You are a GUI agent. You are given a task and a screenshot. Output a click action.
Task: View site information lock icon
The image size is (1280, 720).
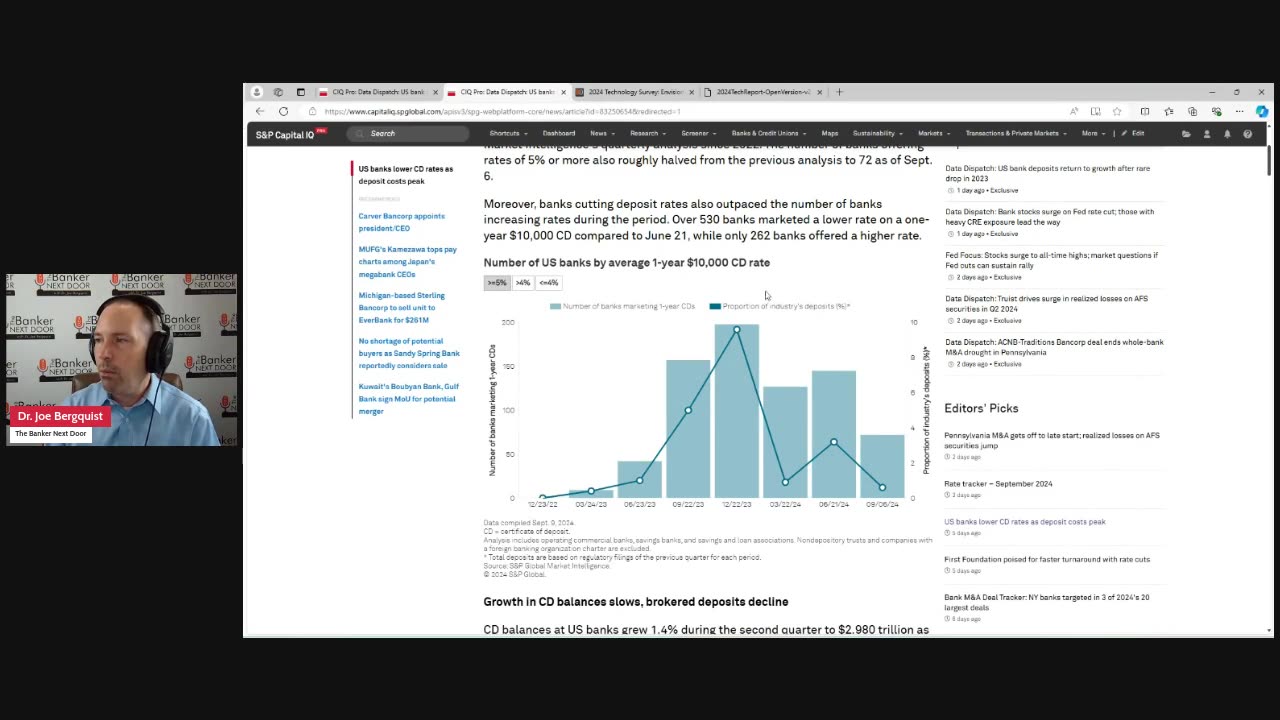(x=313, y=111)
